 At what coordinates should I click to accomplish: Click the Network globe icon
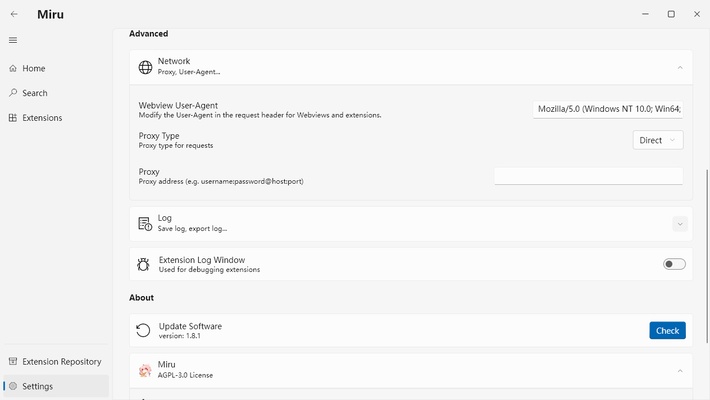[145, 67]
